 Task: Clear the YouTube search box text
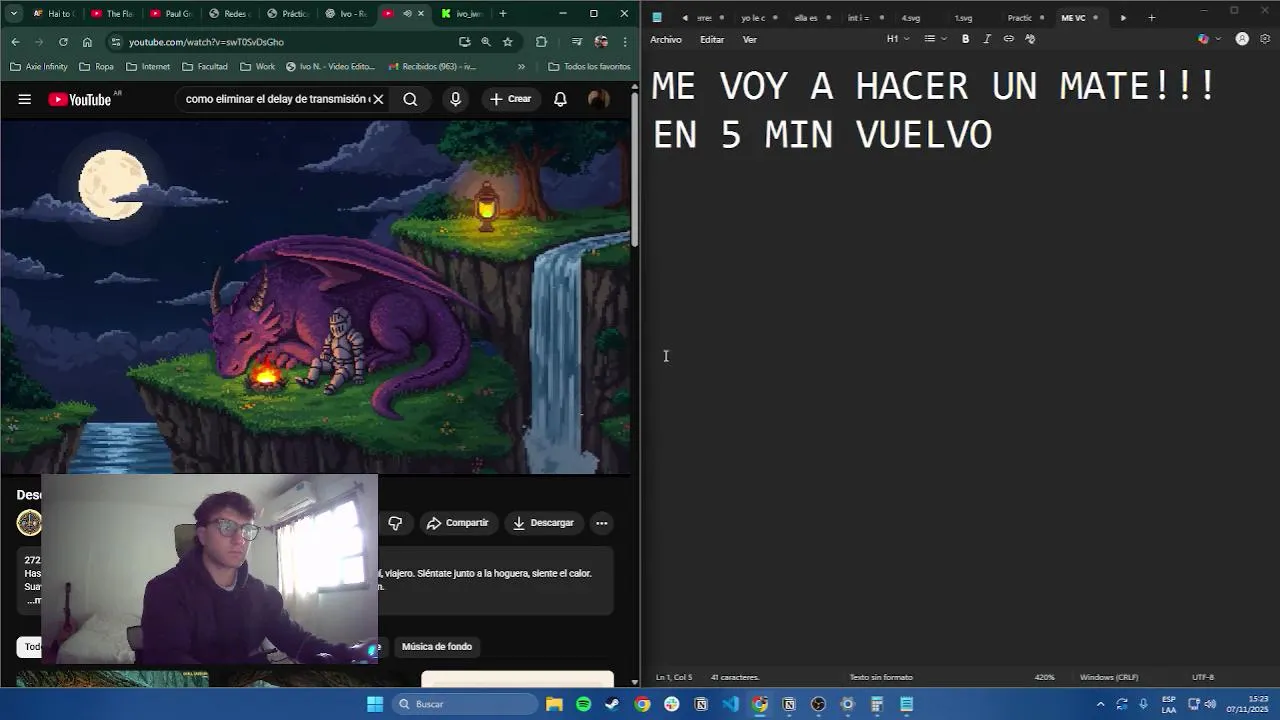pyautogui.click(x=378, y=99)
